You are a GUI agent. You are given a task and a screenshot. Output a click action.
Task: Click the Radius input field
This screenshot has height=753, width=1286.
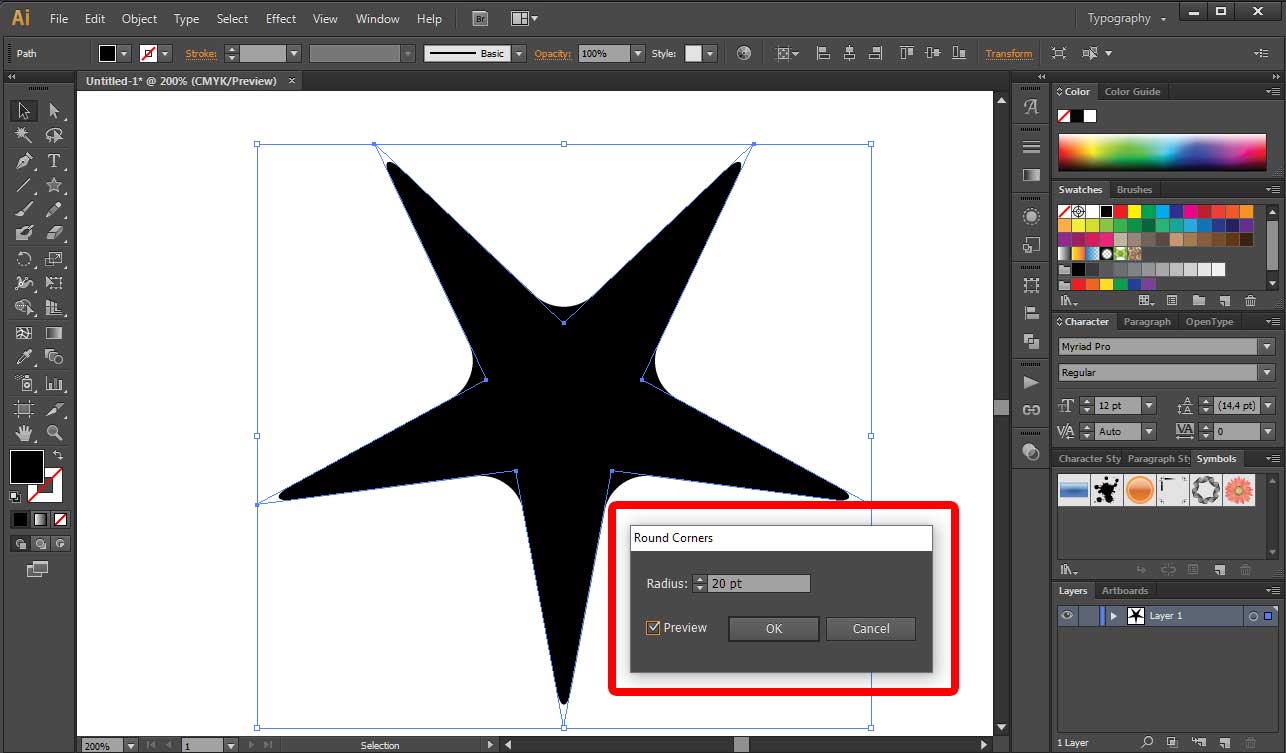(760, 583)
